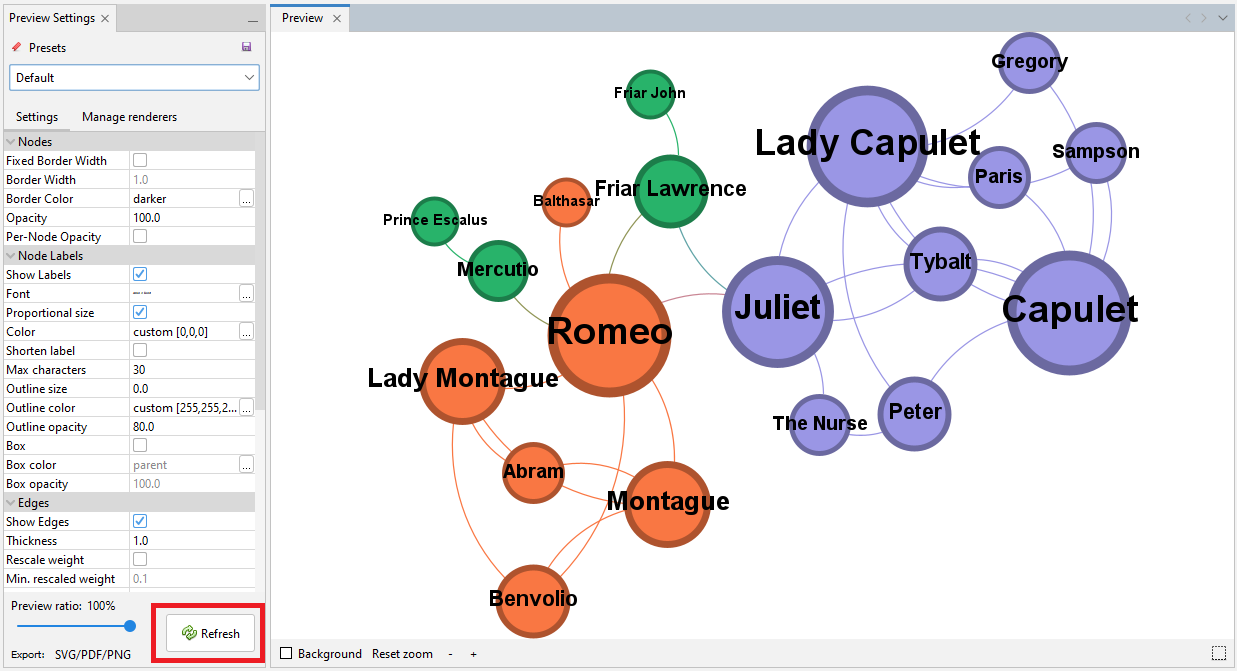Enable the Fixed Border Width checkbox
Viewport: 1237px width, 671px height.
click(x=140, y=161)
